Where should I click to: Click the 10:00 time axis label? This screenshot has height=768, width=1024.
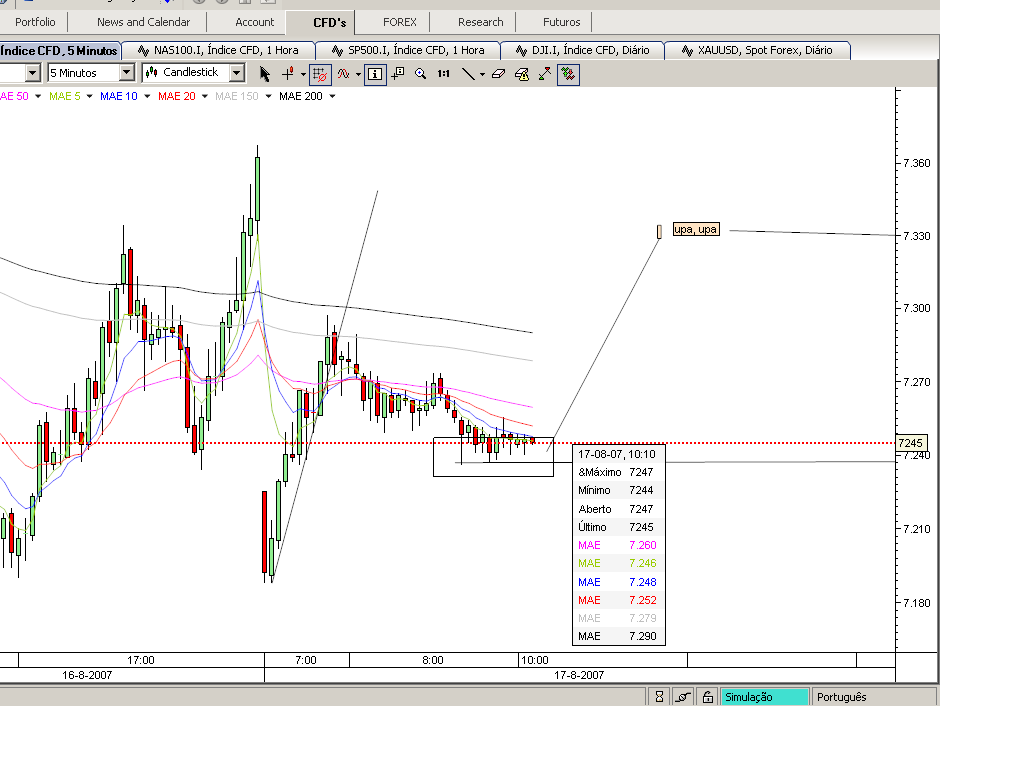[x=535, y=660]
